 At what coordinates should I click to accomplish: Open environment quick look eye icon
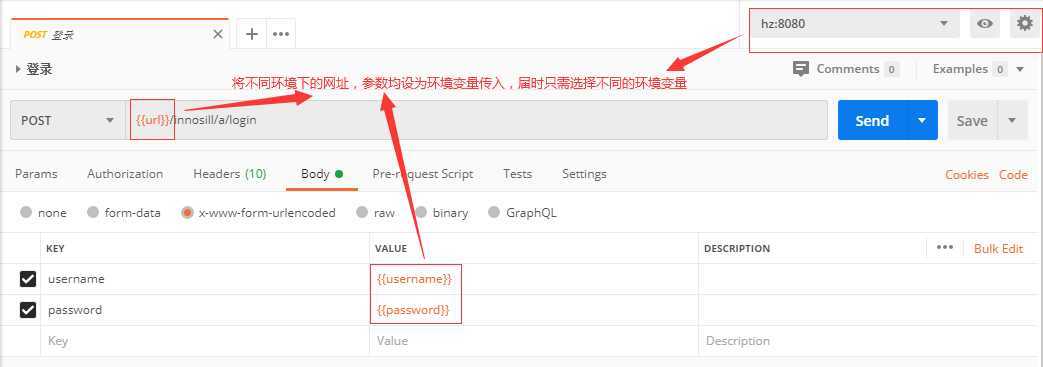point(984,24)
